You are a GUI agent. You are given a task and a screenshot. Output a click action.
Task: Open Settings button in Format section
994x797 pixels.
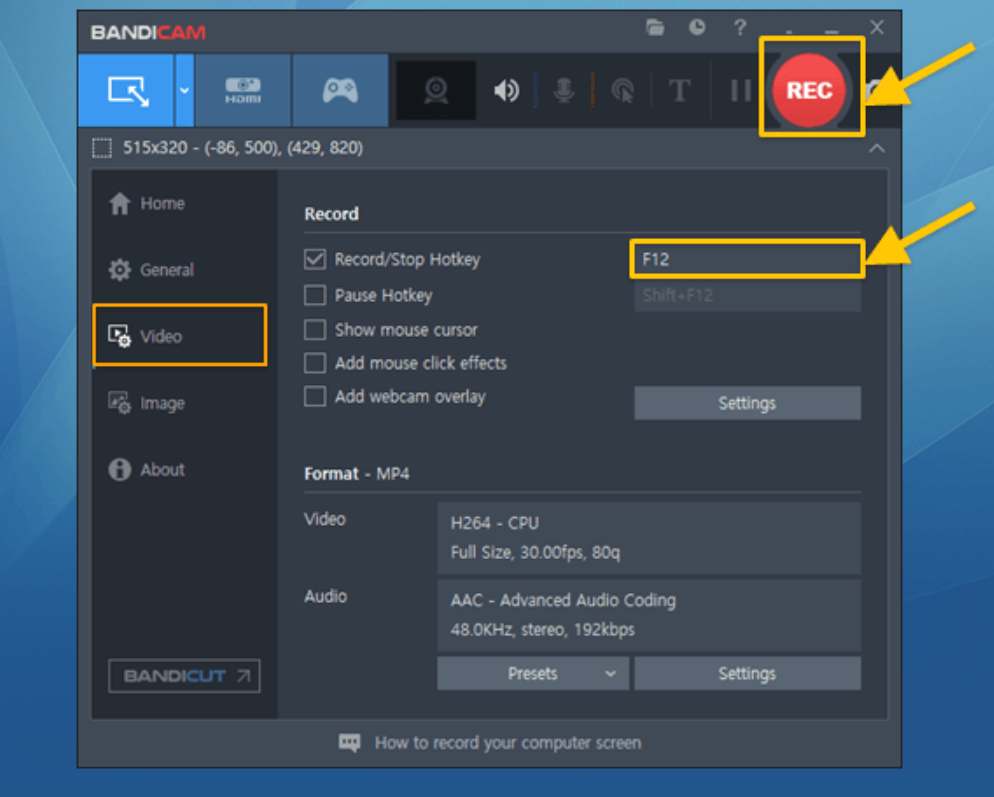(747, 673)
